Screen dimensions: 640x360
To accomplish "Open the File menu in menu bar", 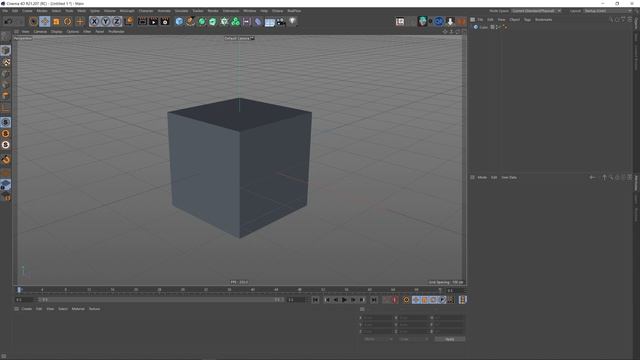I will tap(5, 11).
